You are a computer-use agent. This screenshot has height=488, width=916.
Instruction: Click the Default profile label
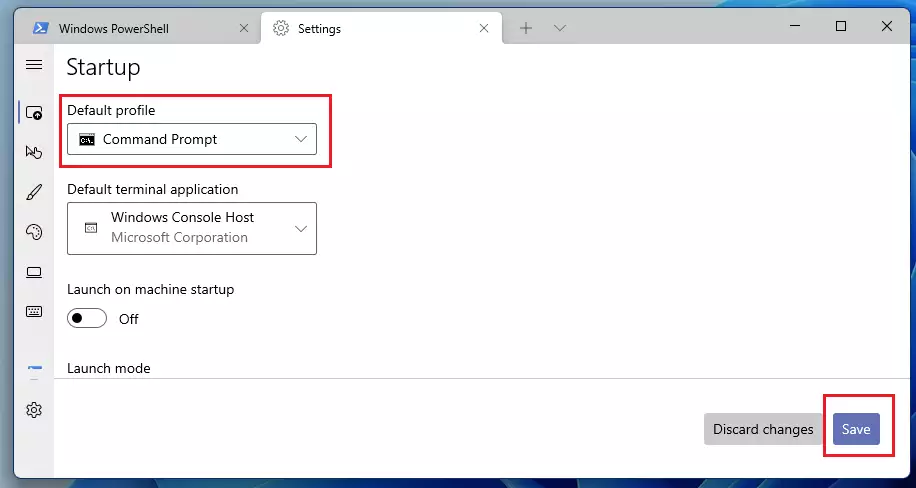pyautogui.click(x=111, y=110)
